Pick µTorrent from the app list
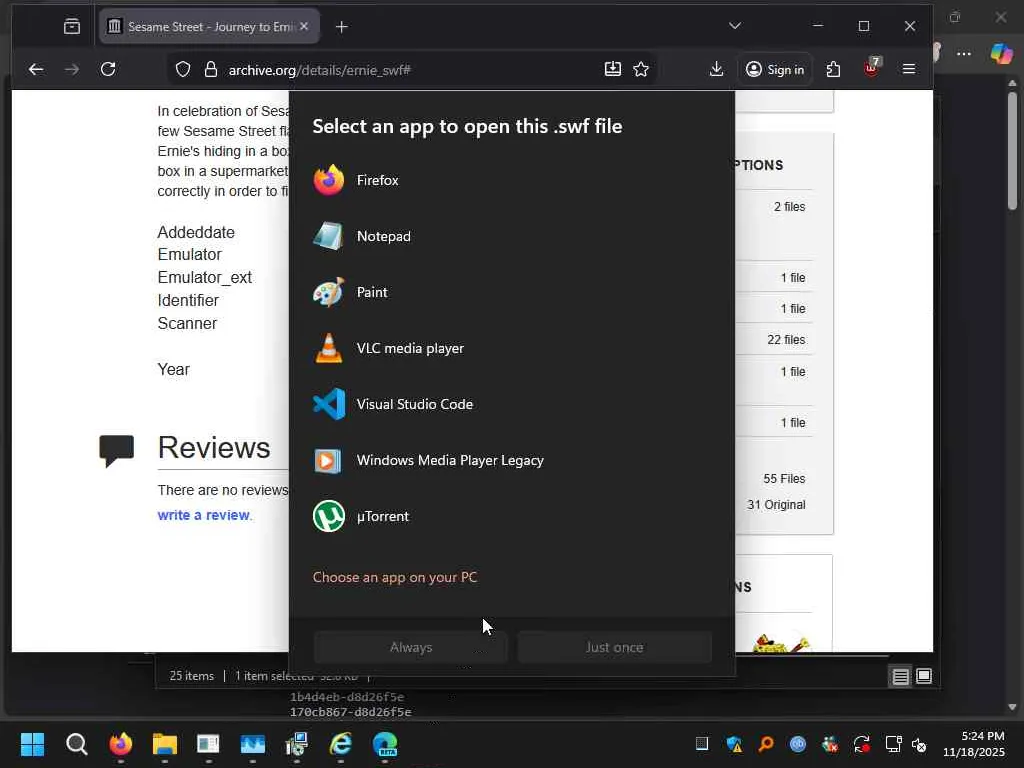This screenshot has height=768, width=1024. pos(512,517)
